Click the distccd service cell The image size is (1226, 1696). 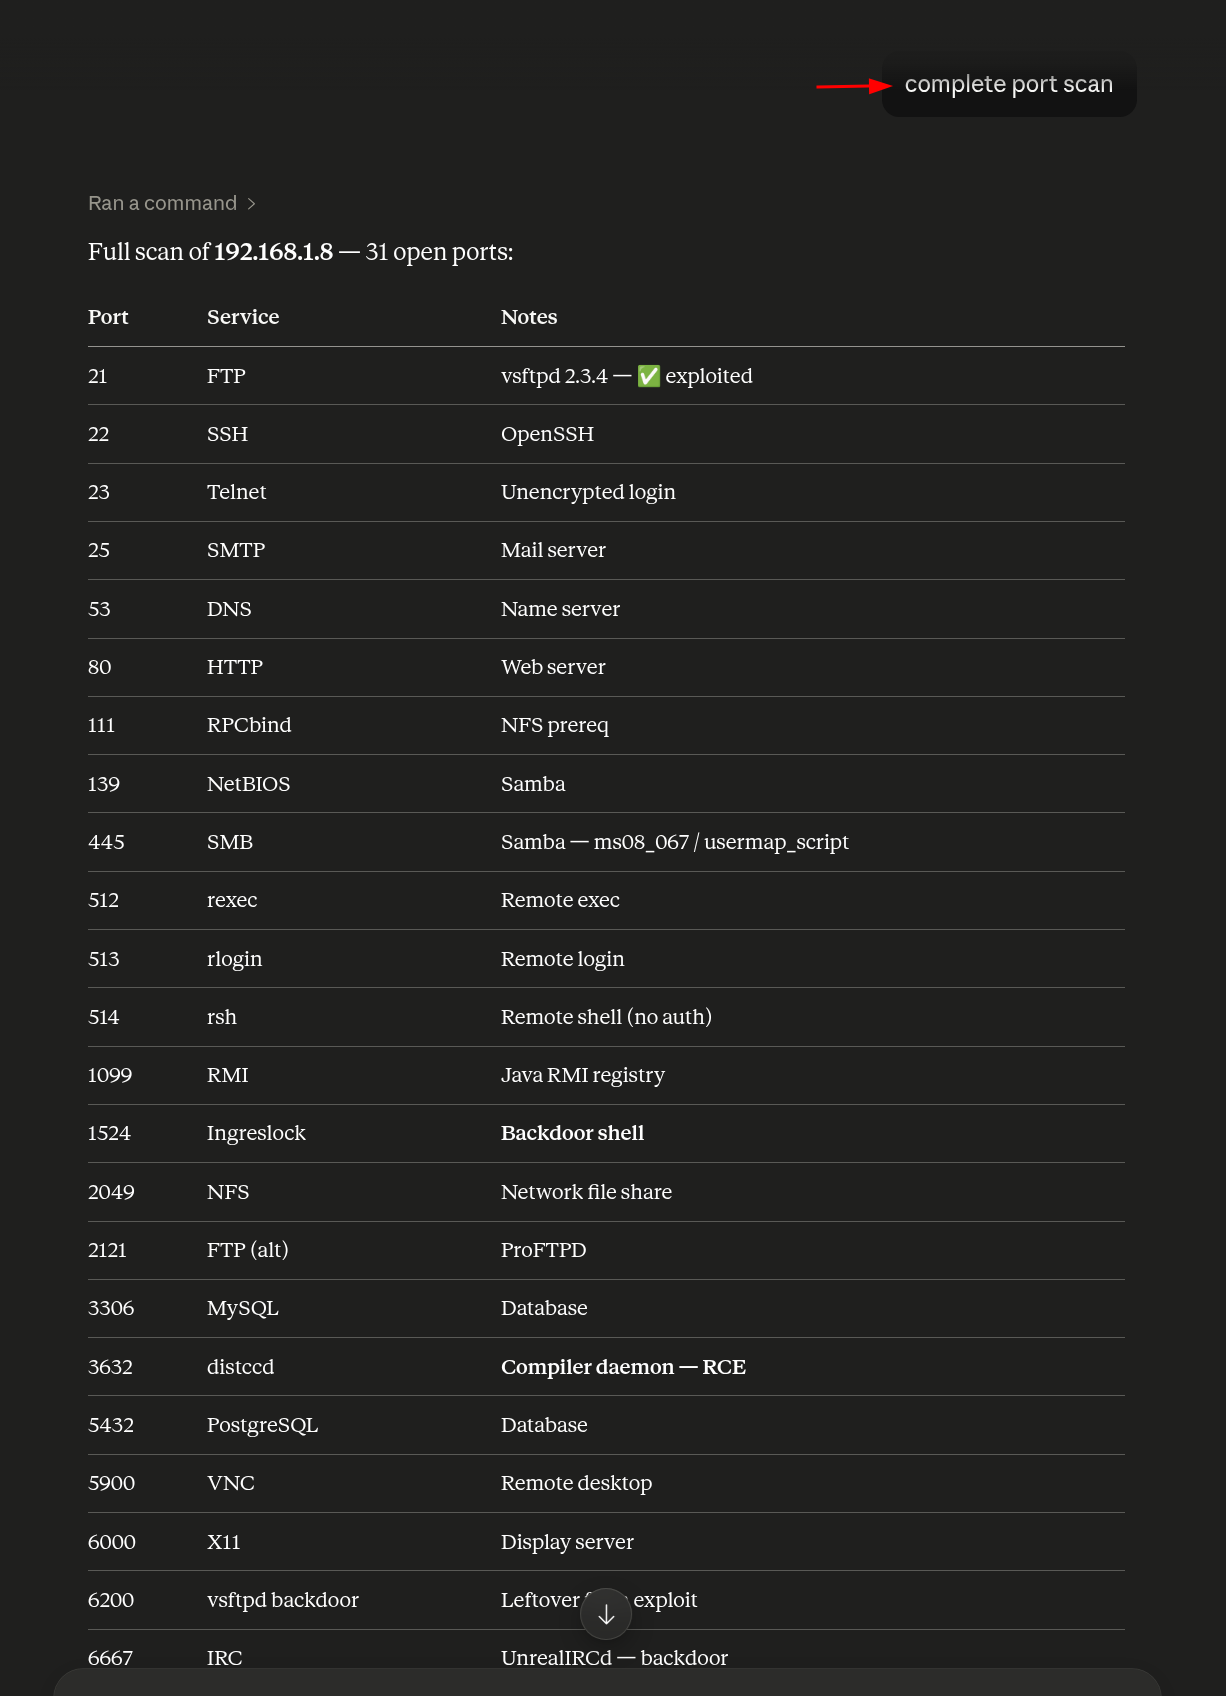tap(240, 1367)
